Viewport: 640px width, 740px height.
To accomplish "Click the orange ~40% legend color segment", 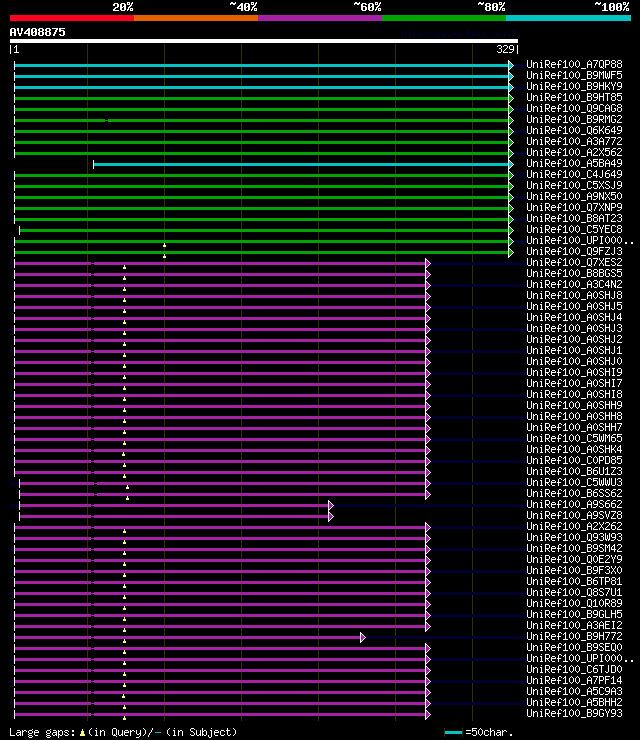I will (196, 18).
